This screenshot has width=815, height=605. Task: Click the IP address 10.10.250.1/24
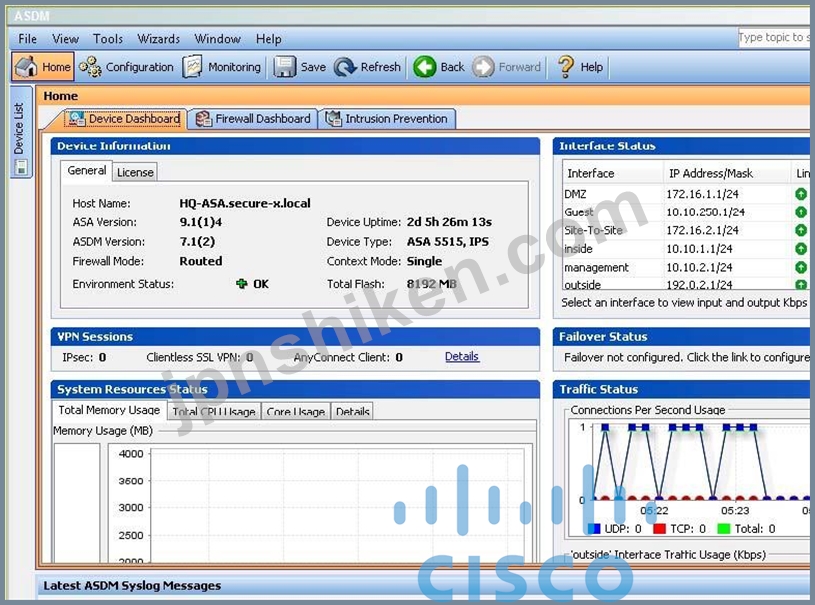pos(705,212)
